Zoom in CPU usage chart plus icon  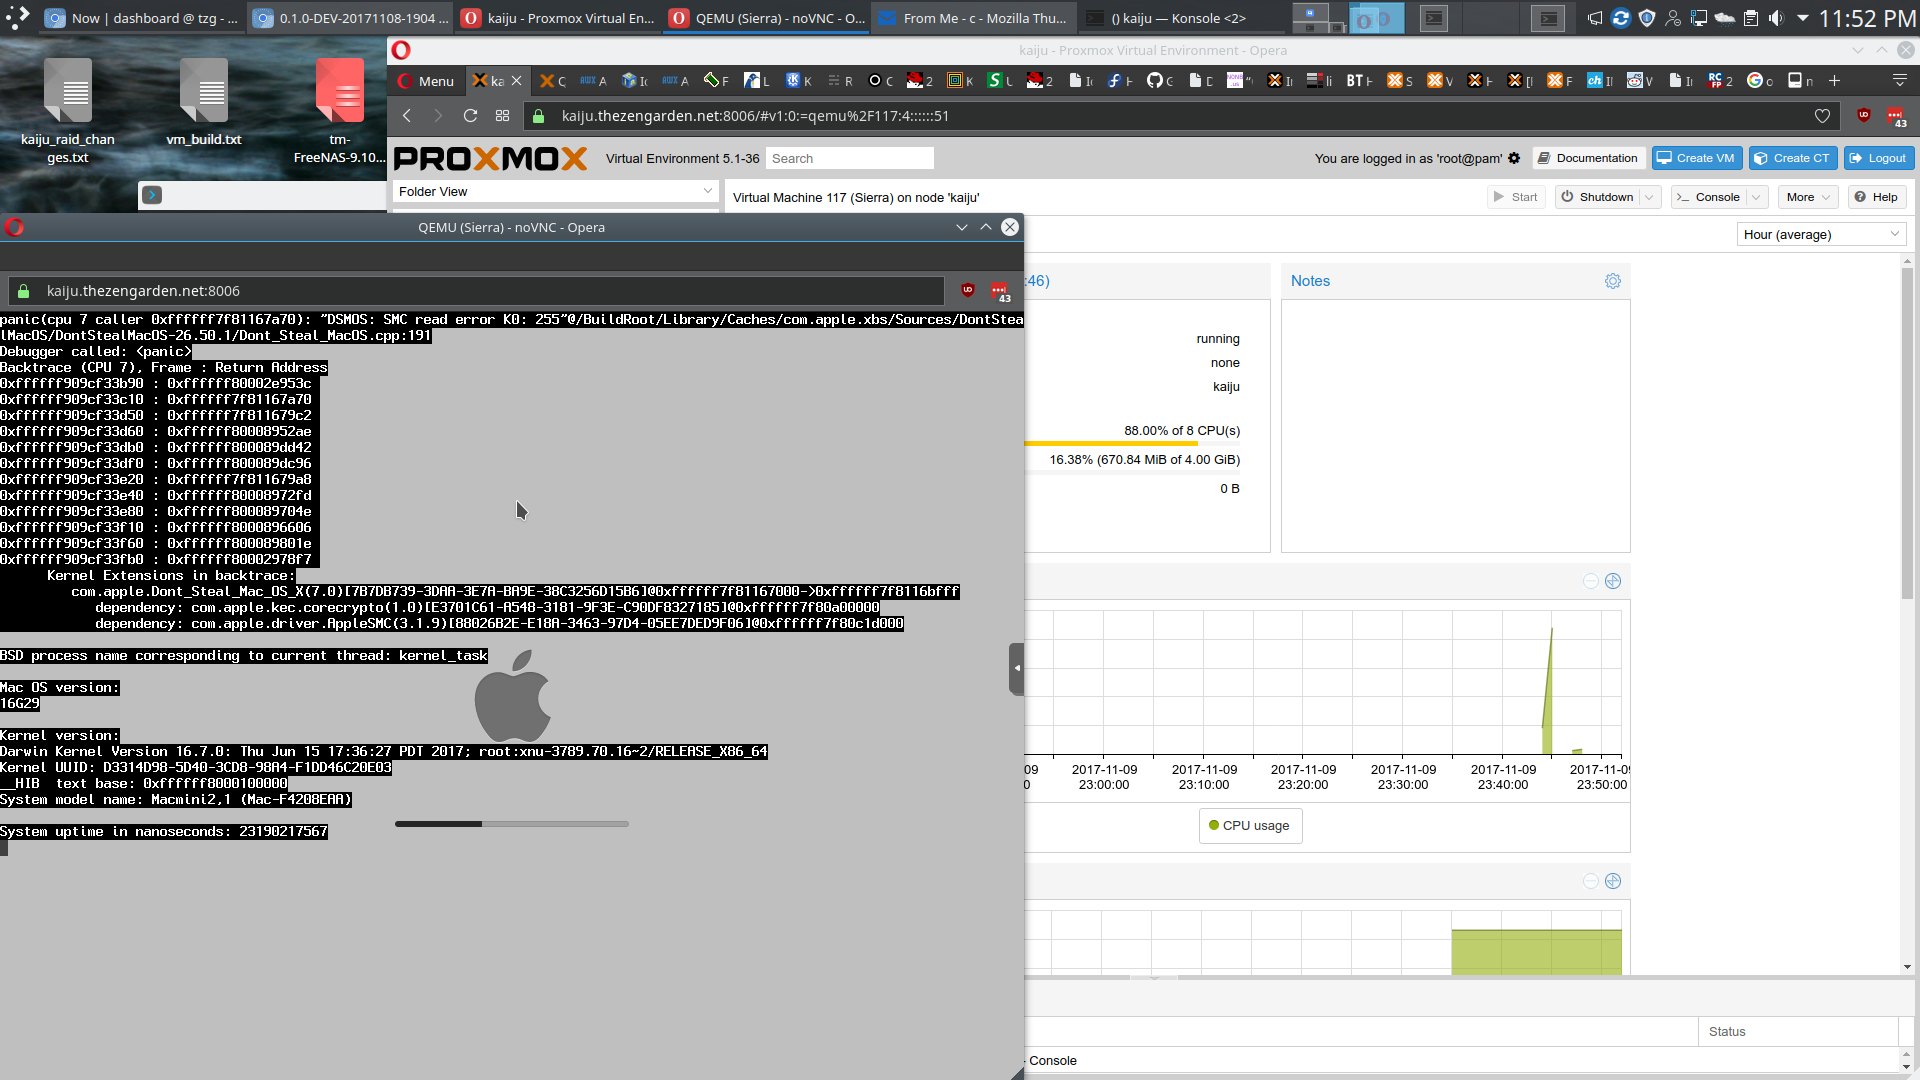1613,581
